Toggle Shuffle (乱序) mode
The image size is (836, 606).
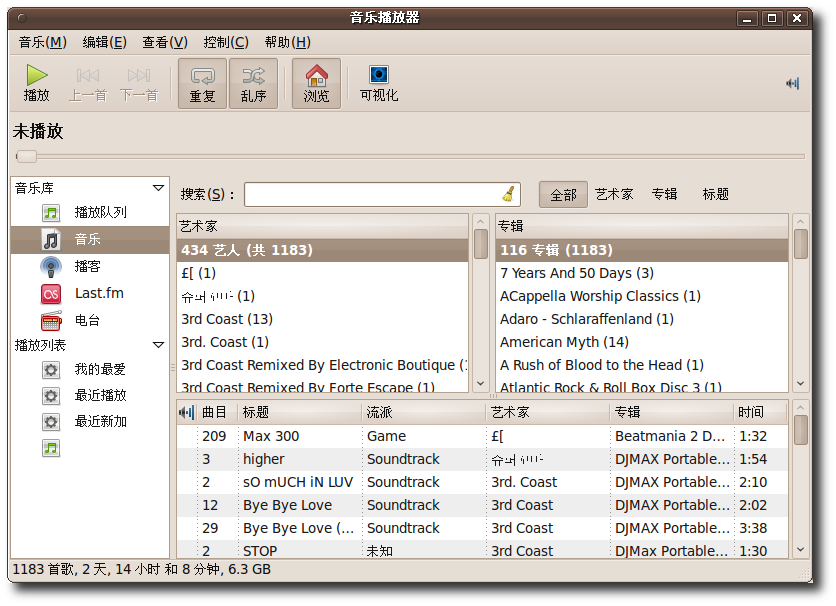point(253,83)
